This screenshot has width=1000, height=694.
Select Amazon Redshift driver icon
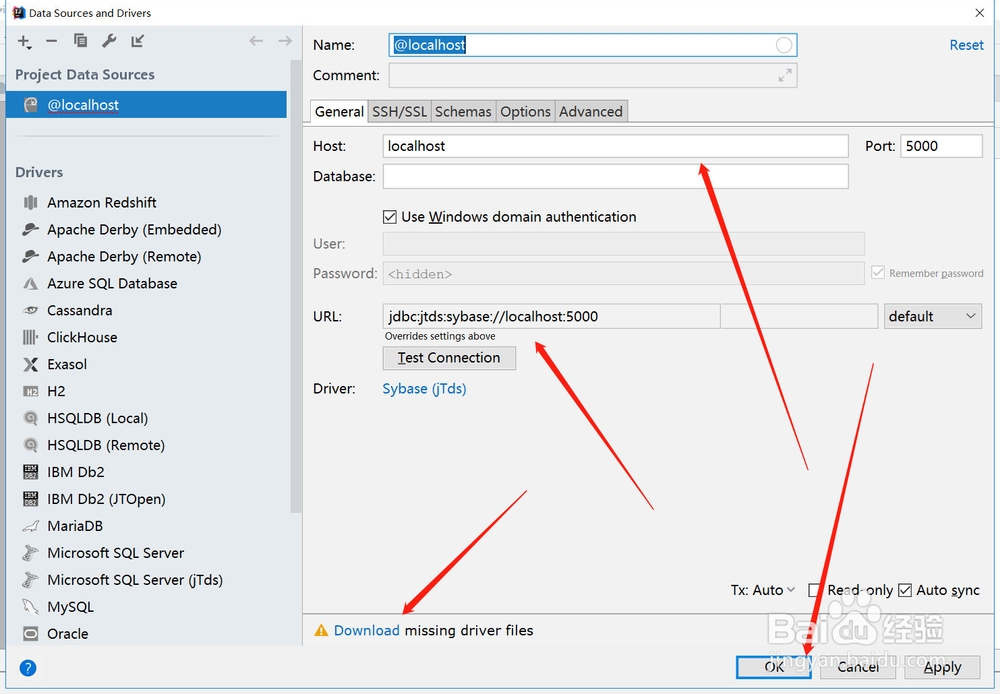[31, 202]
